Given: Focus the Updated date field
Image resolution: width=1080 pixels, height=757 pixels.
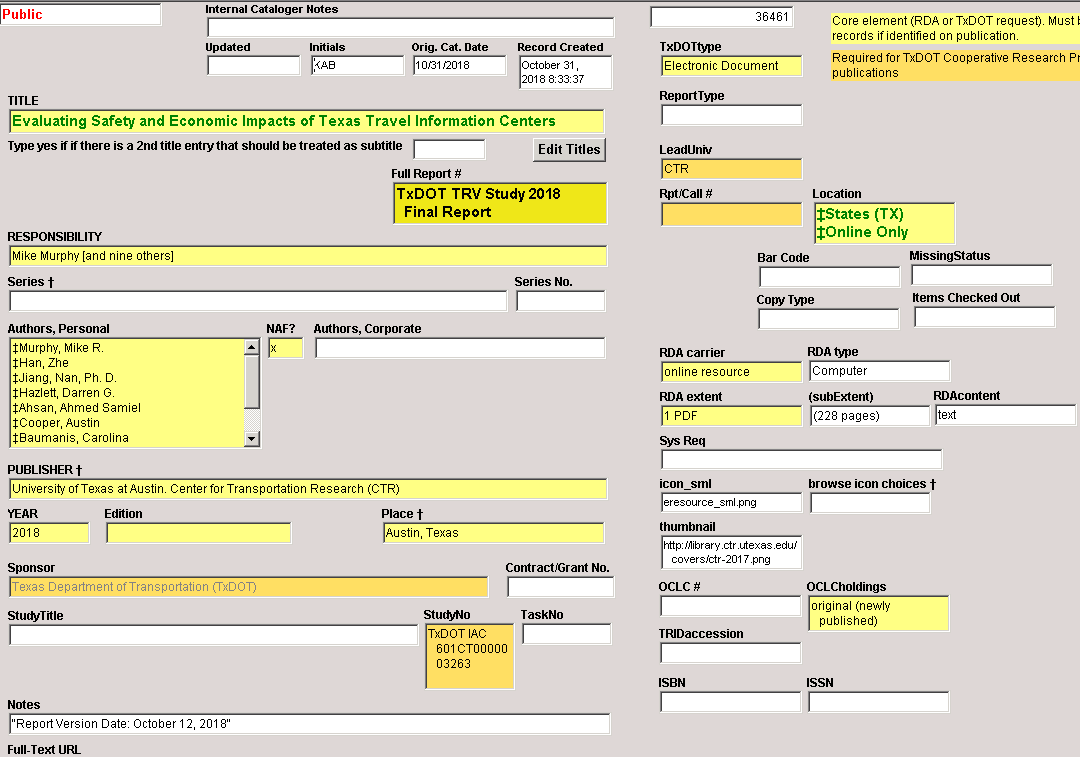Looking at the screenshot, I should tap(253, 65).
